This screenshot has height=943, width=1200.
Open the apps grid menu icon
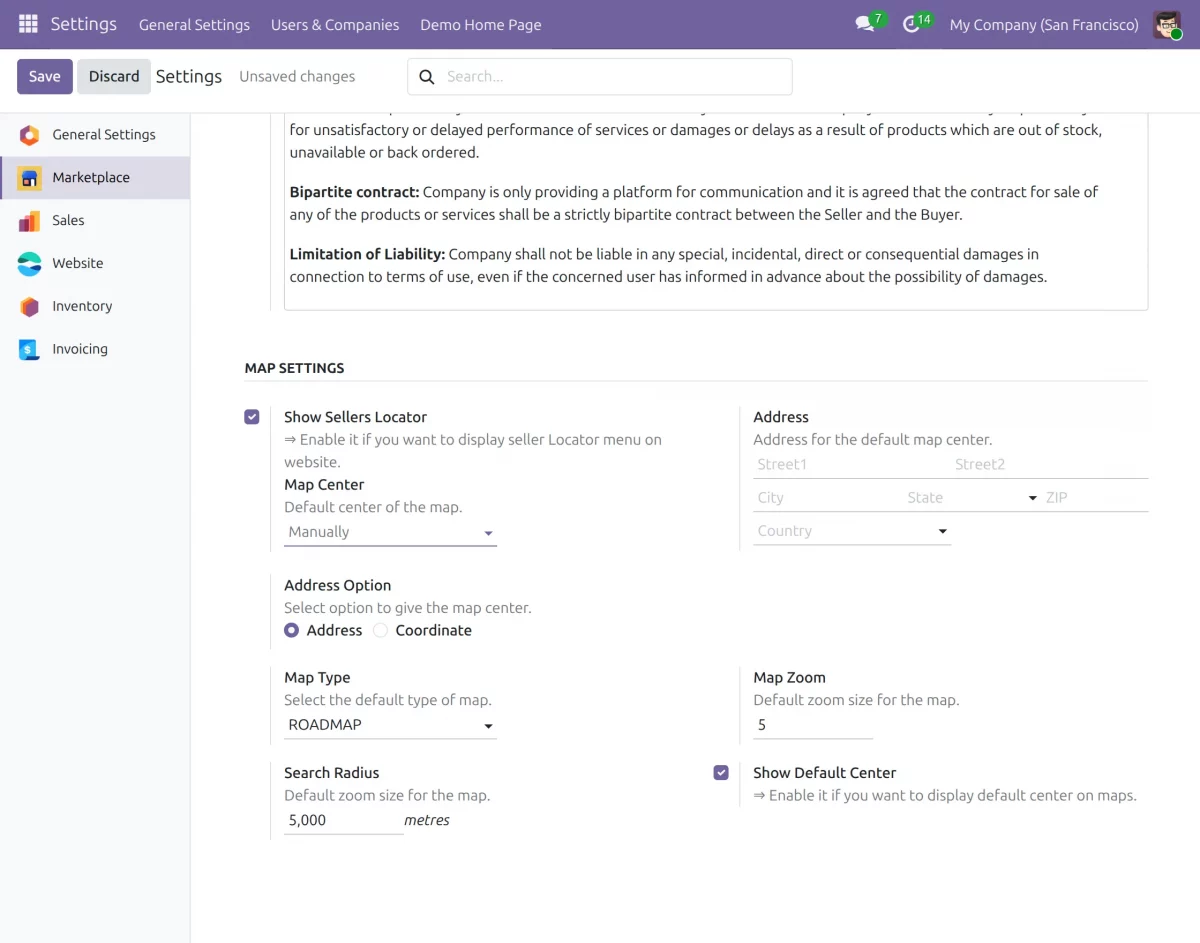28,24
